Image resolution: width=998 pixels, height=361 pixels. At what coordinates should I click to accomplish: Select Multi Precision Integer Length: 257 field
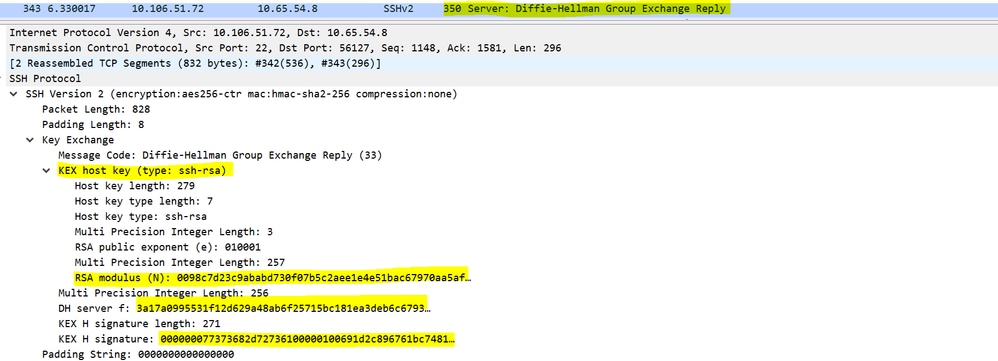coord(179,262)
